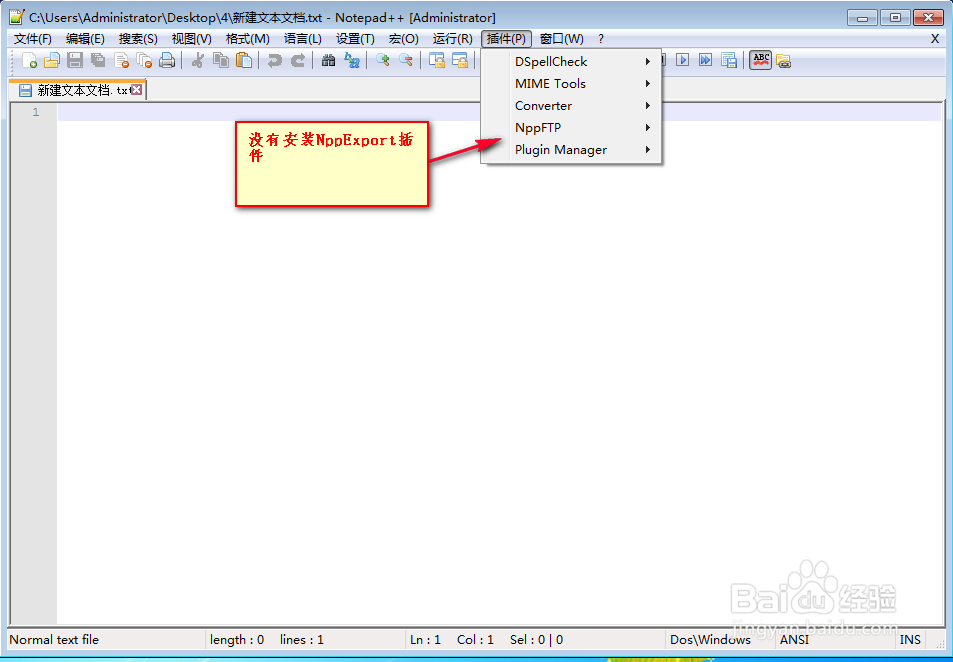Print the document with the printer icon
The width and height of the screenshot is (953, 662).
(167, 60)
